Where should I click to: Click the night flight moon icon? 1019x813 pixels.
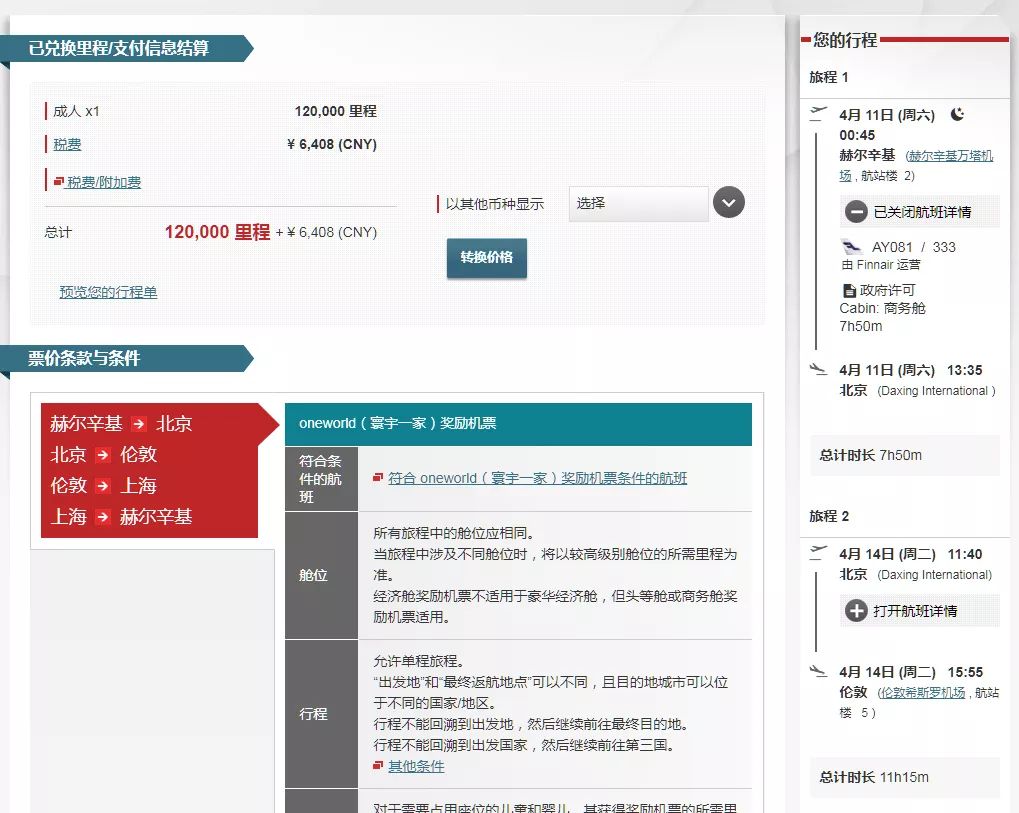point(956,114)
